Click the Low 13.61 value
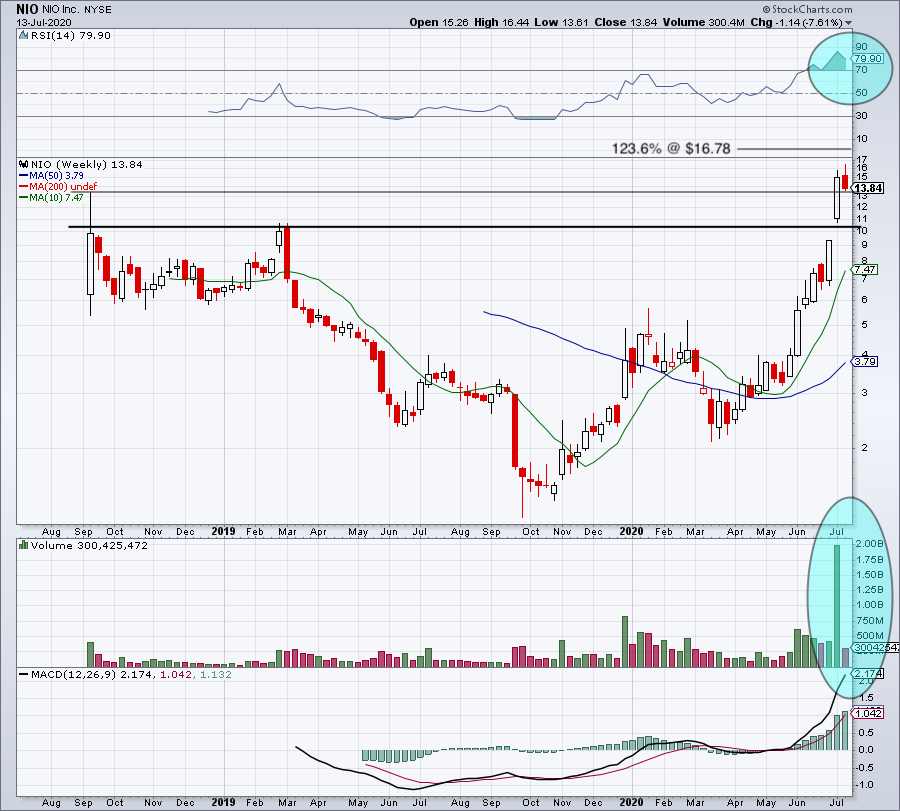 pos(561,22)
